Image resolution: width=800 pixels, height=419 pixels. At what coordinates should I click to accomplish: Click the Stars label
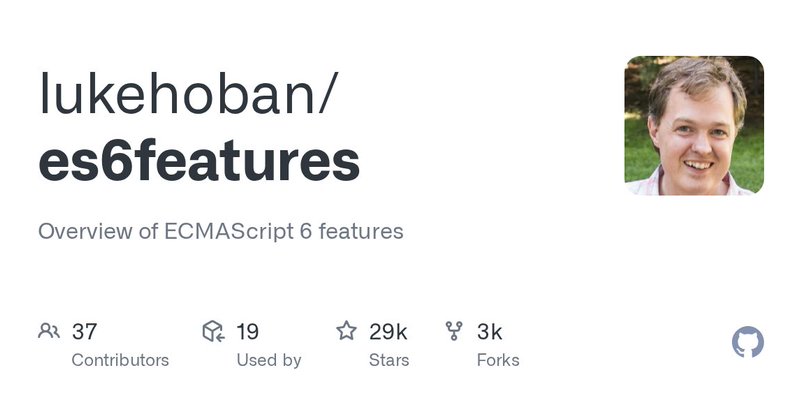coord(389,360)
